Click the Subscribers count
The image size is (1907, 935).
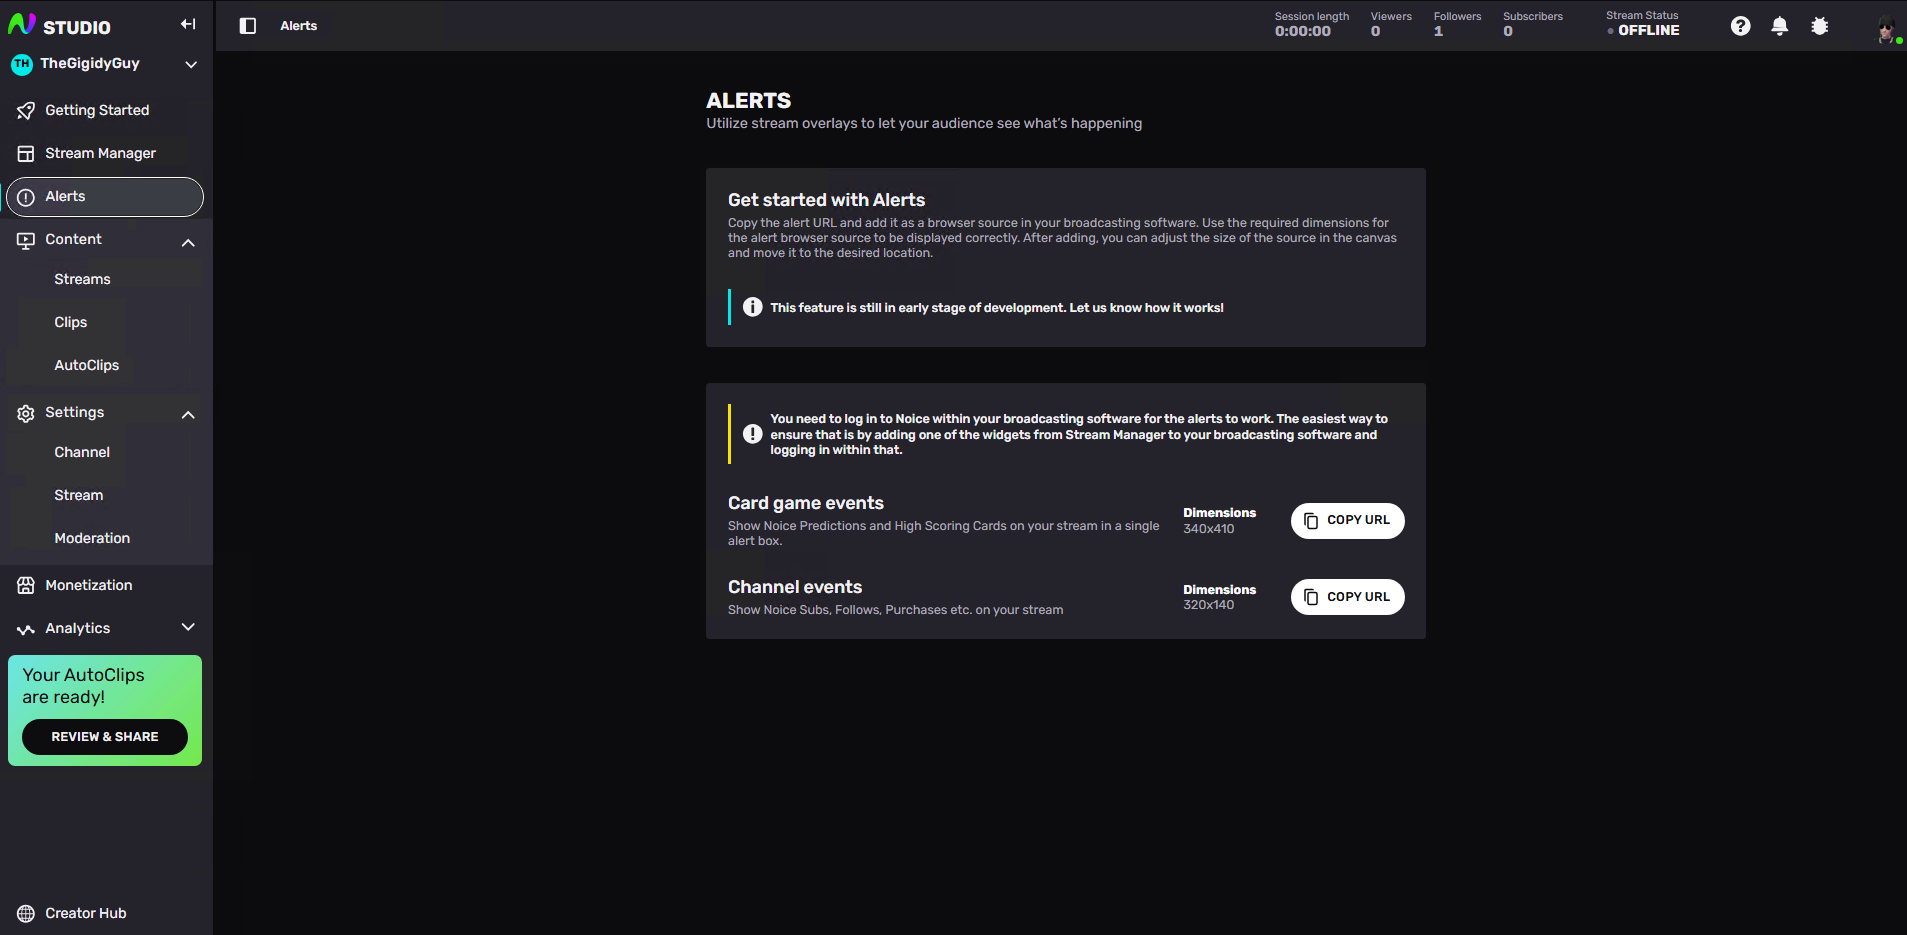click(1508, 31)
